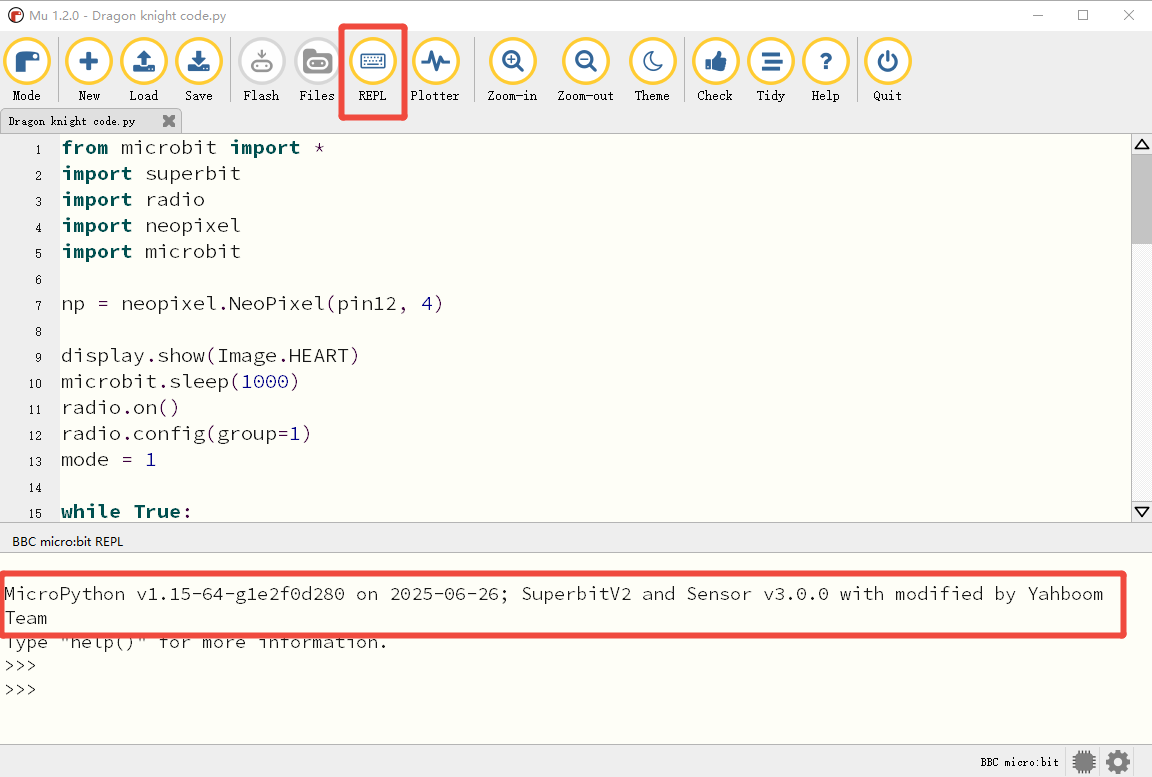Image resolution: width=1152 pixels, height=777 pixels.
Task: Click line 'np = neopixel.NeoPixel(pin12, 4)'
Action: pyautogui.click(x=252, y=304)
